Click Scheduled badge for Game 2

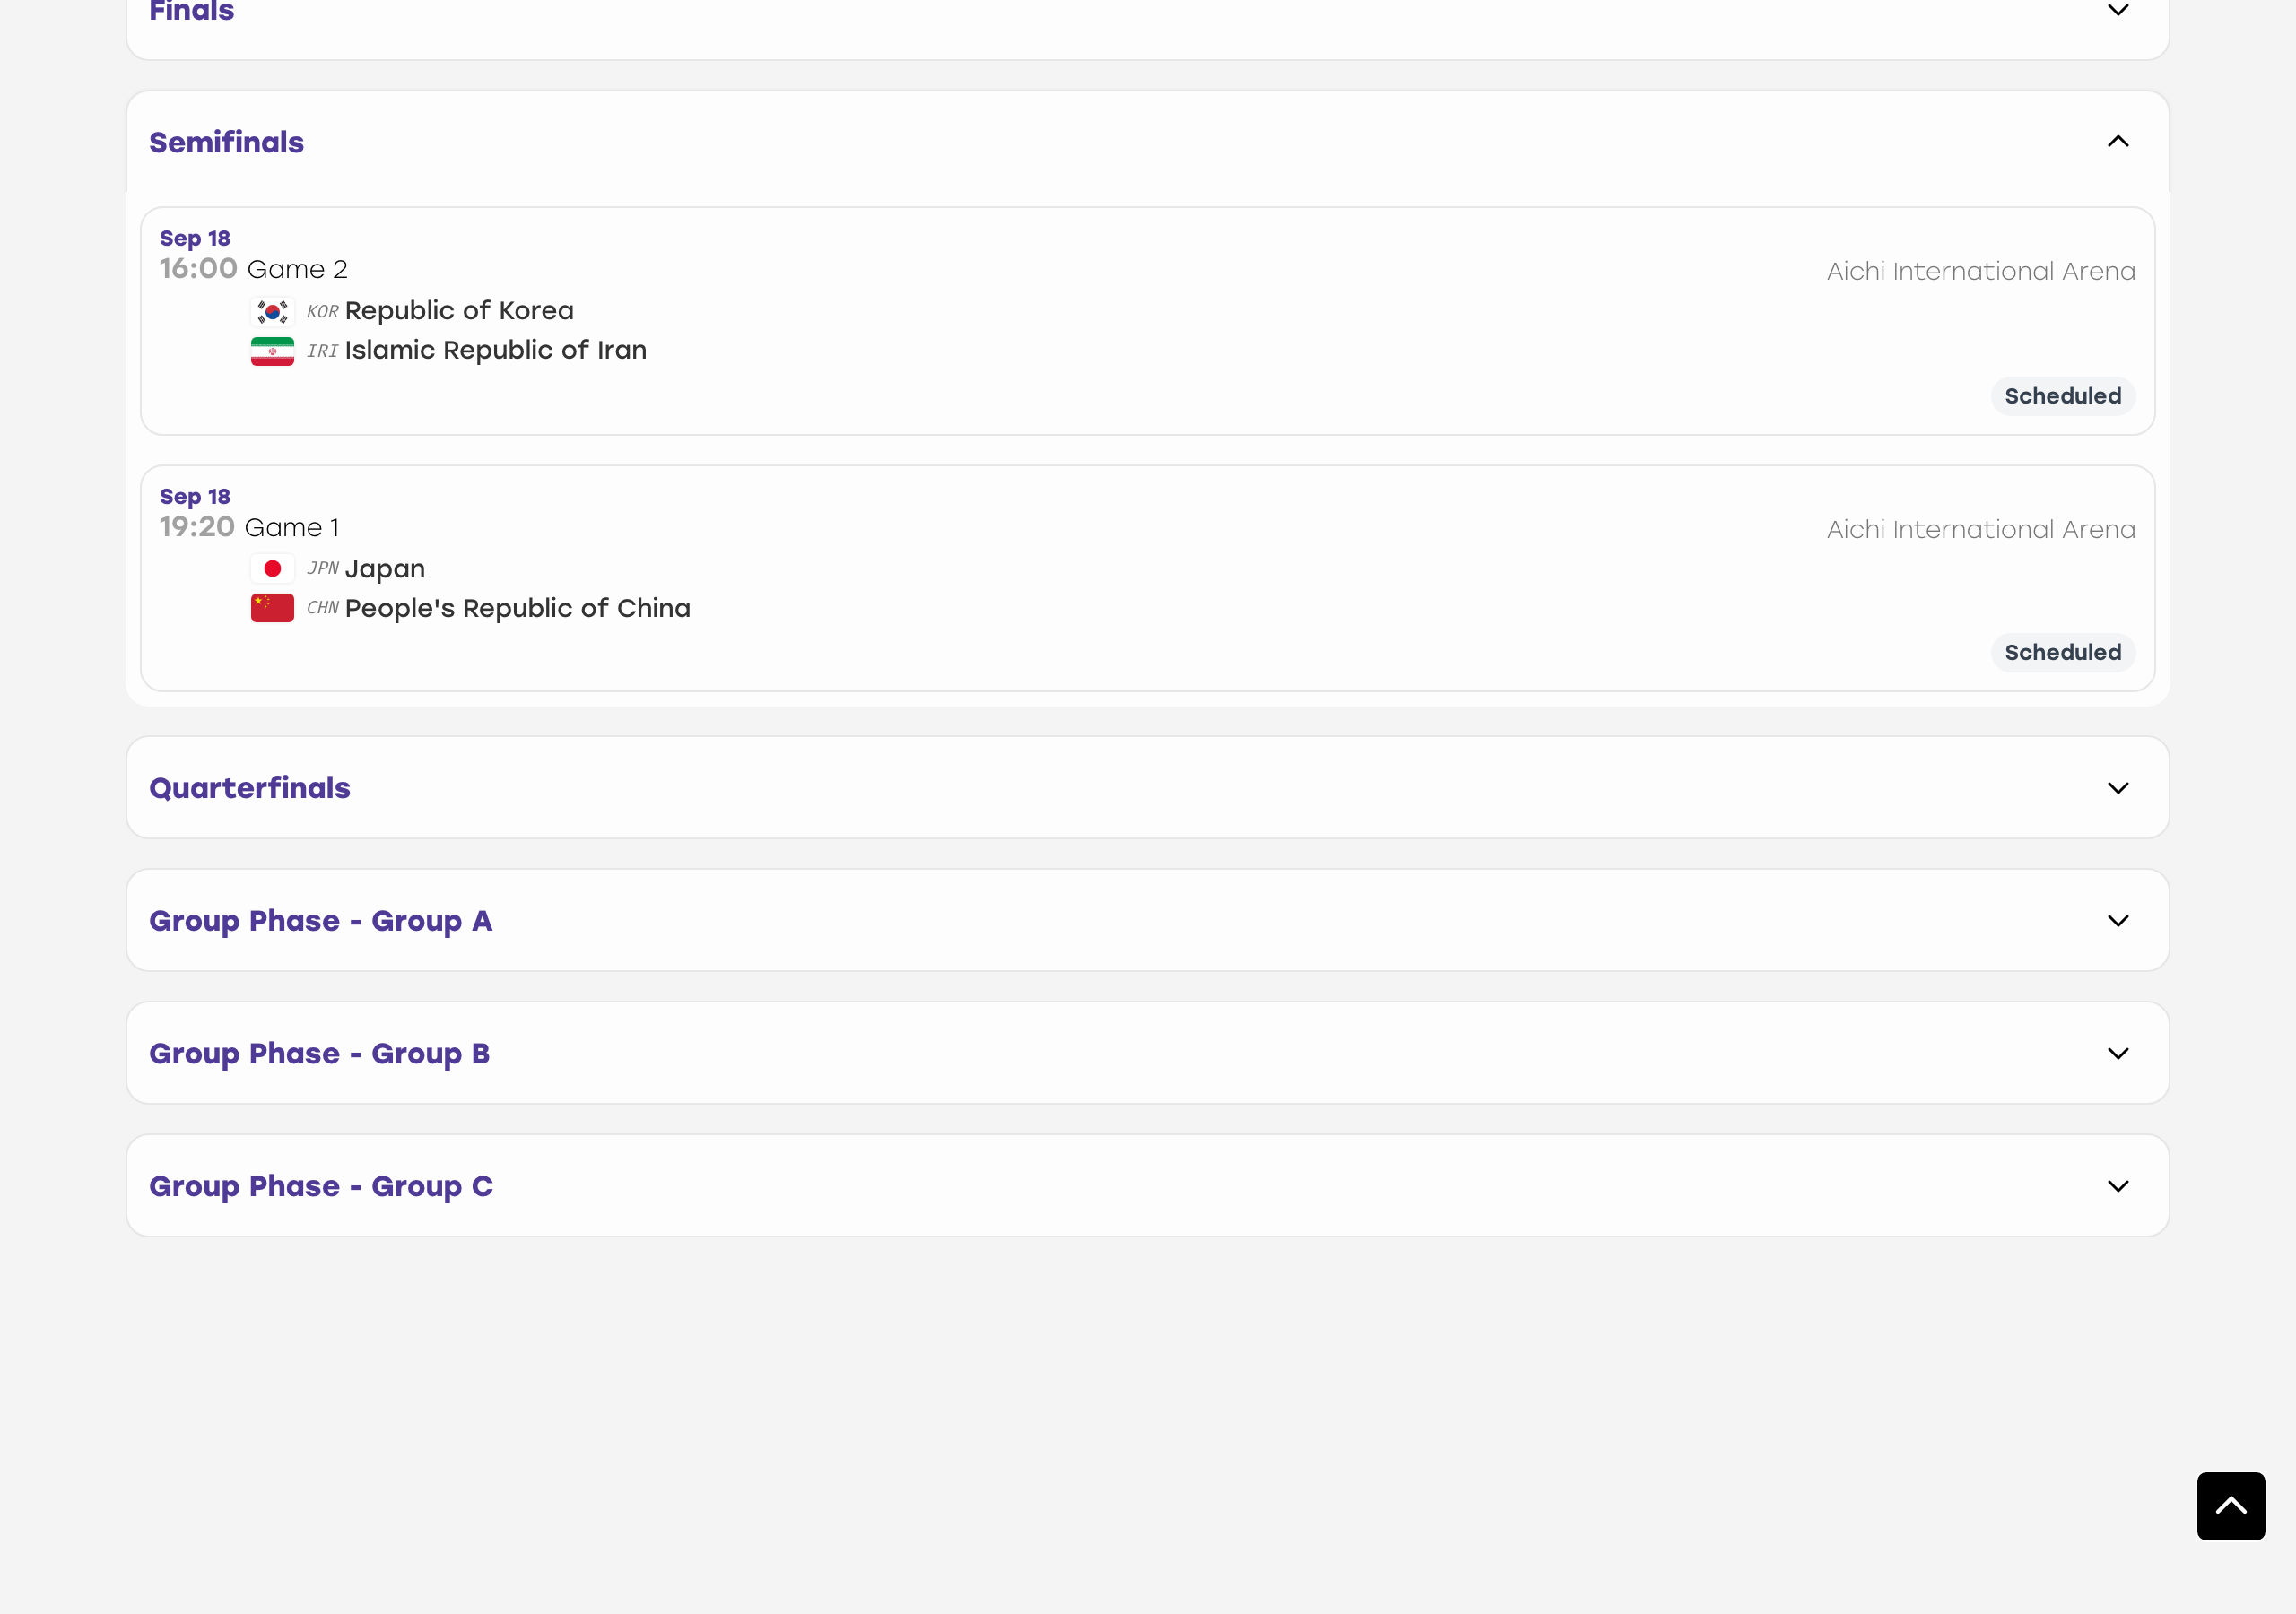2062,396
